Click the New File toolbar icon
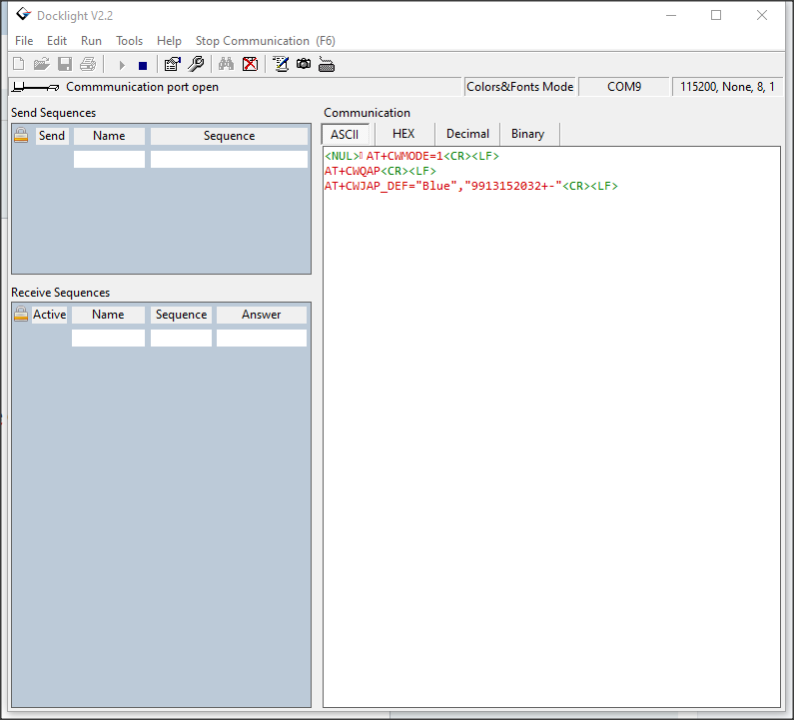Image resolution: width=794 pixels, height=720 pixels. tap(18, 64)
